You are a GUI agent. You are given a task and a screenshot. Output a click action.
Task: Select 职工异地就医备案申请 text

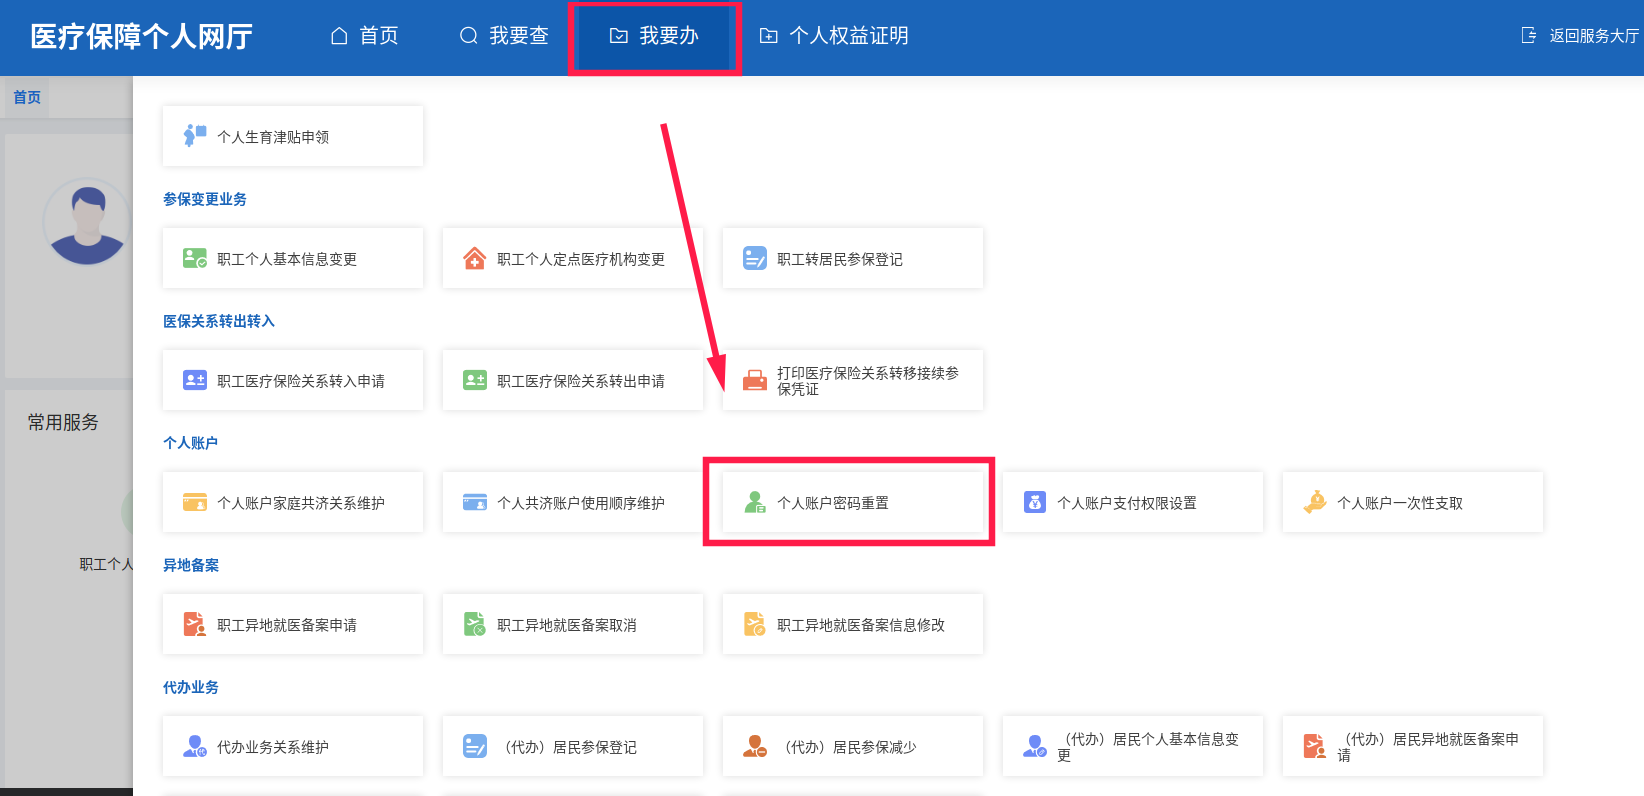pos(287,625)
